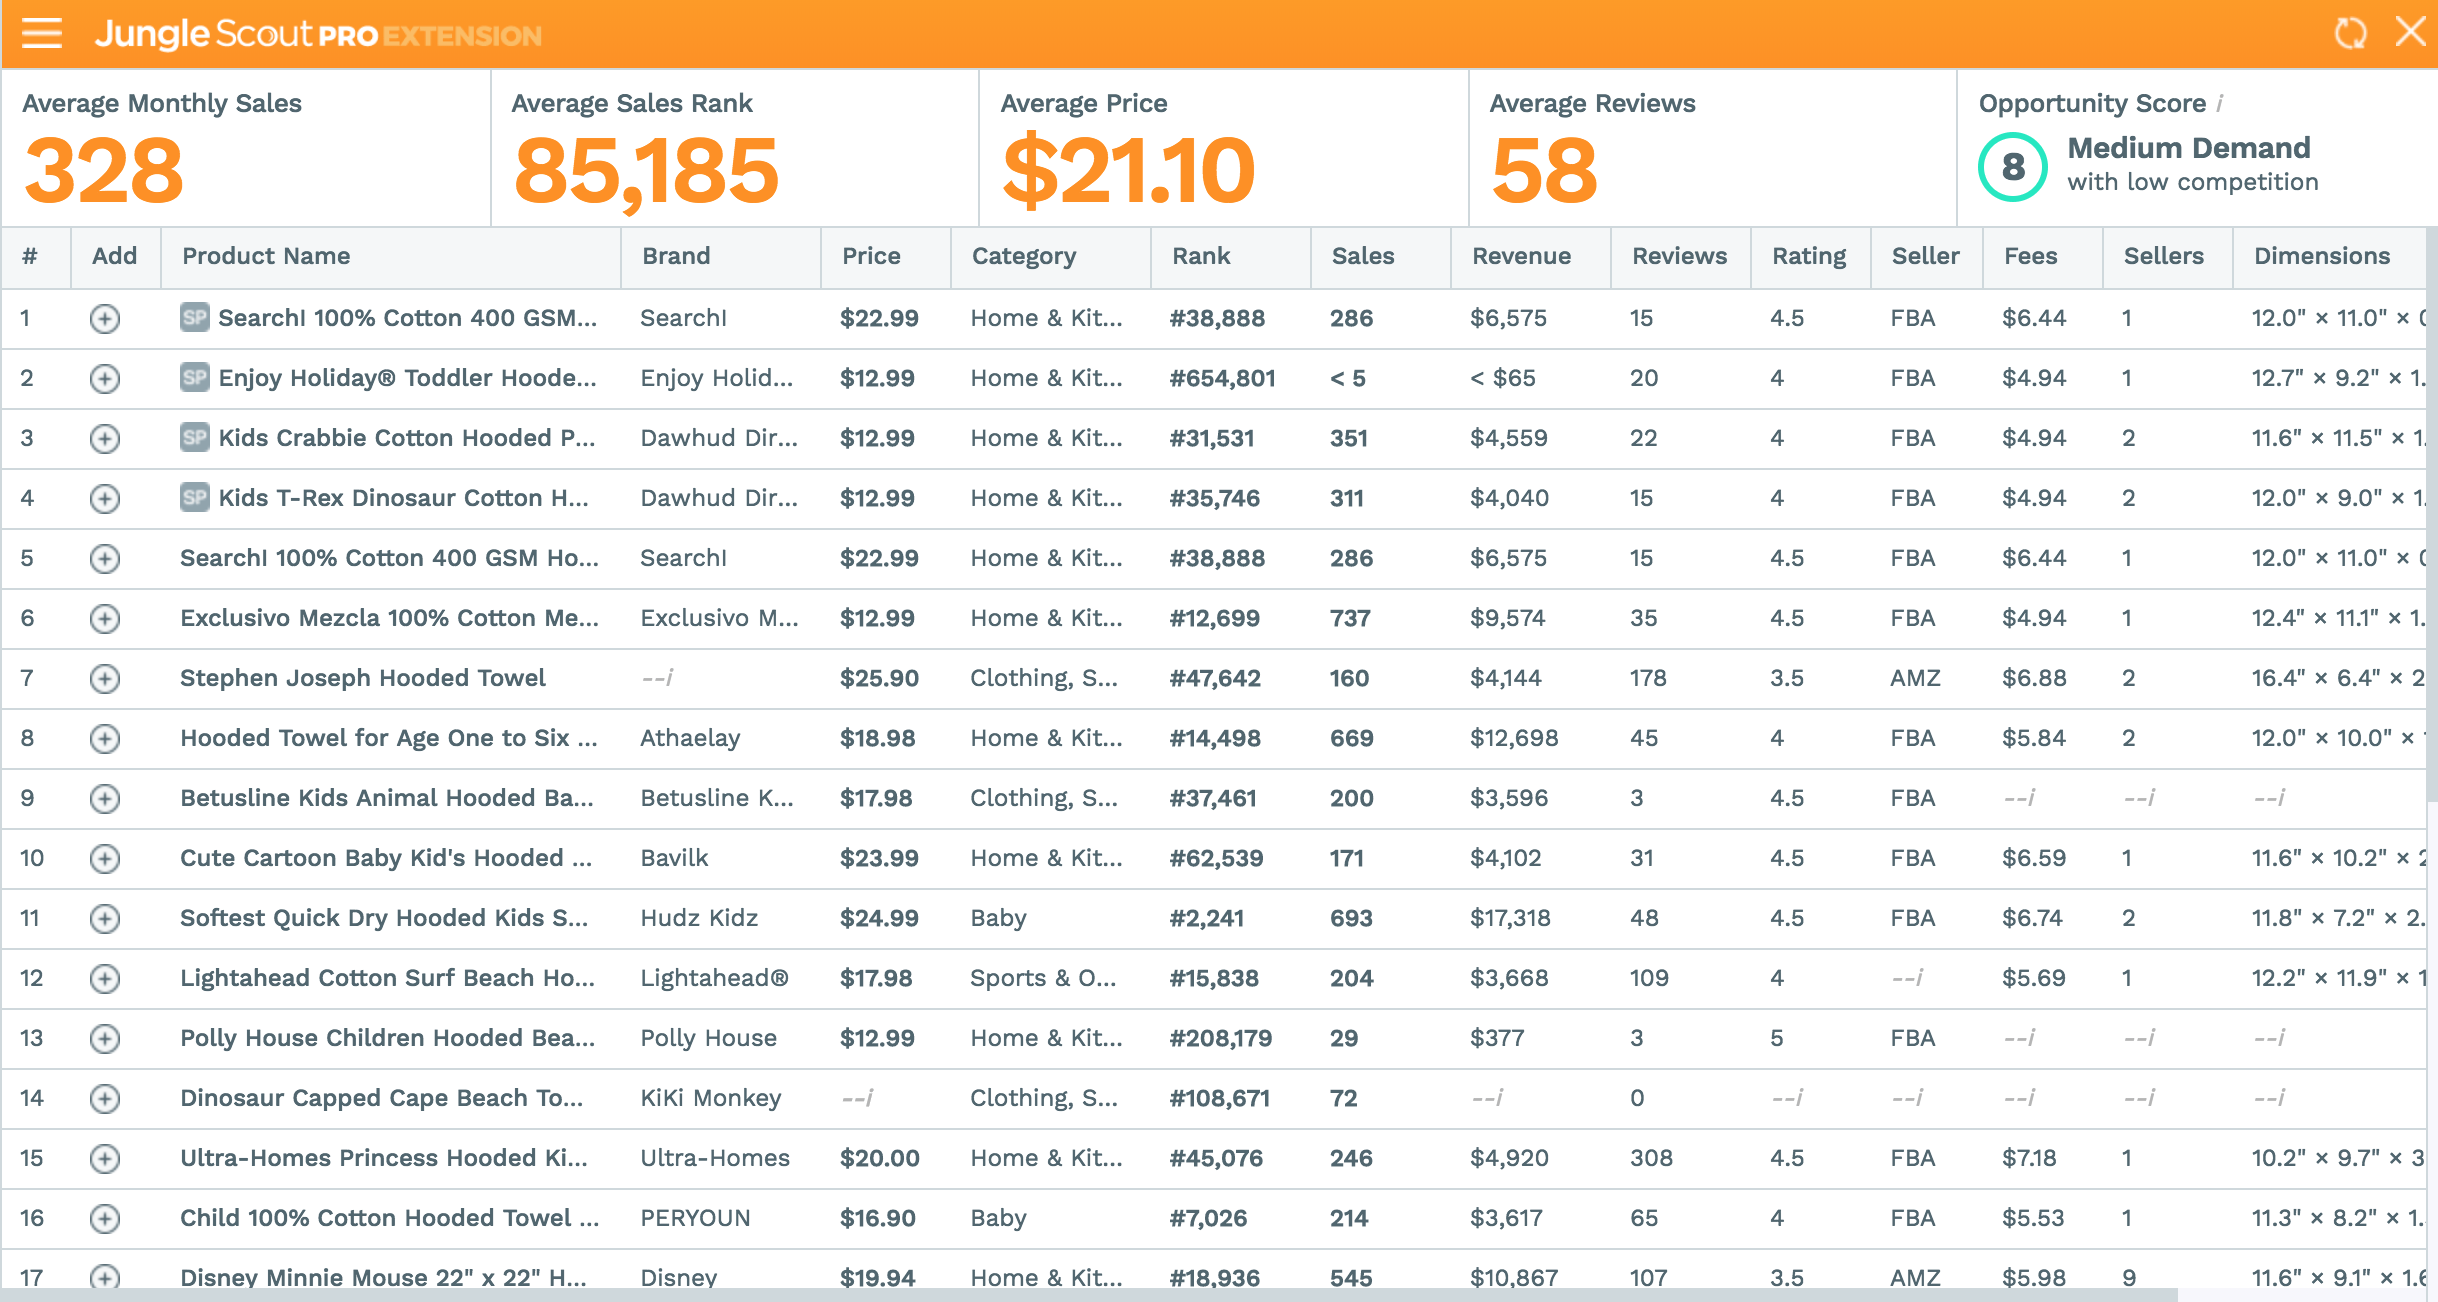2438x1302 pixels.
Task: Open the hamburger menu
Action: (42, 34)
